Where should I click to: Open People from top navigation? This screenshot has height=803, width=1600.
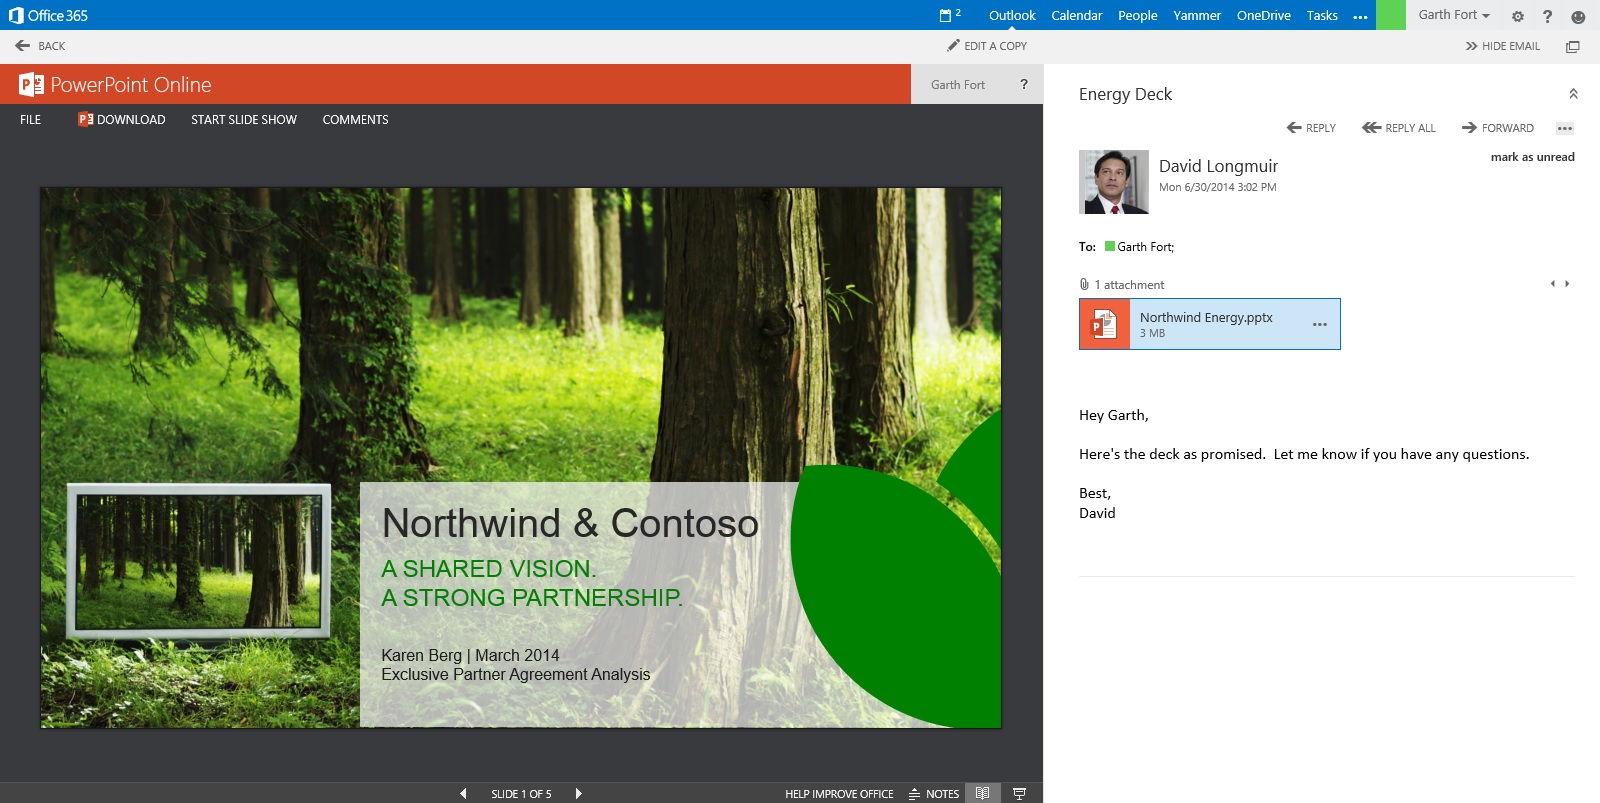point(1138,15)
